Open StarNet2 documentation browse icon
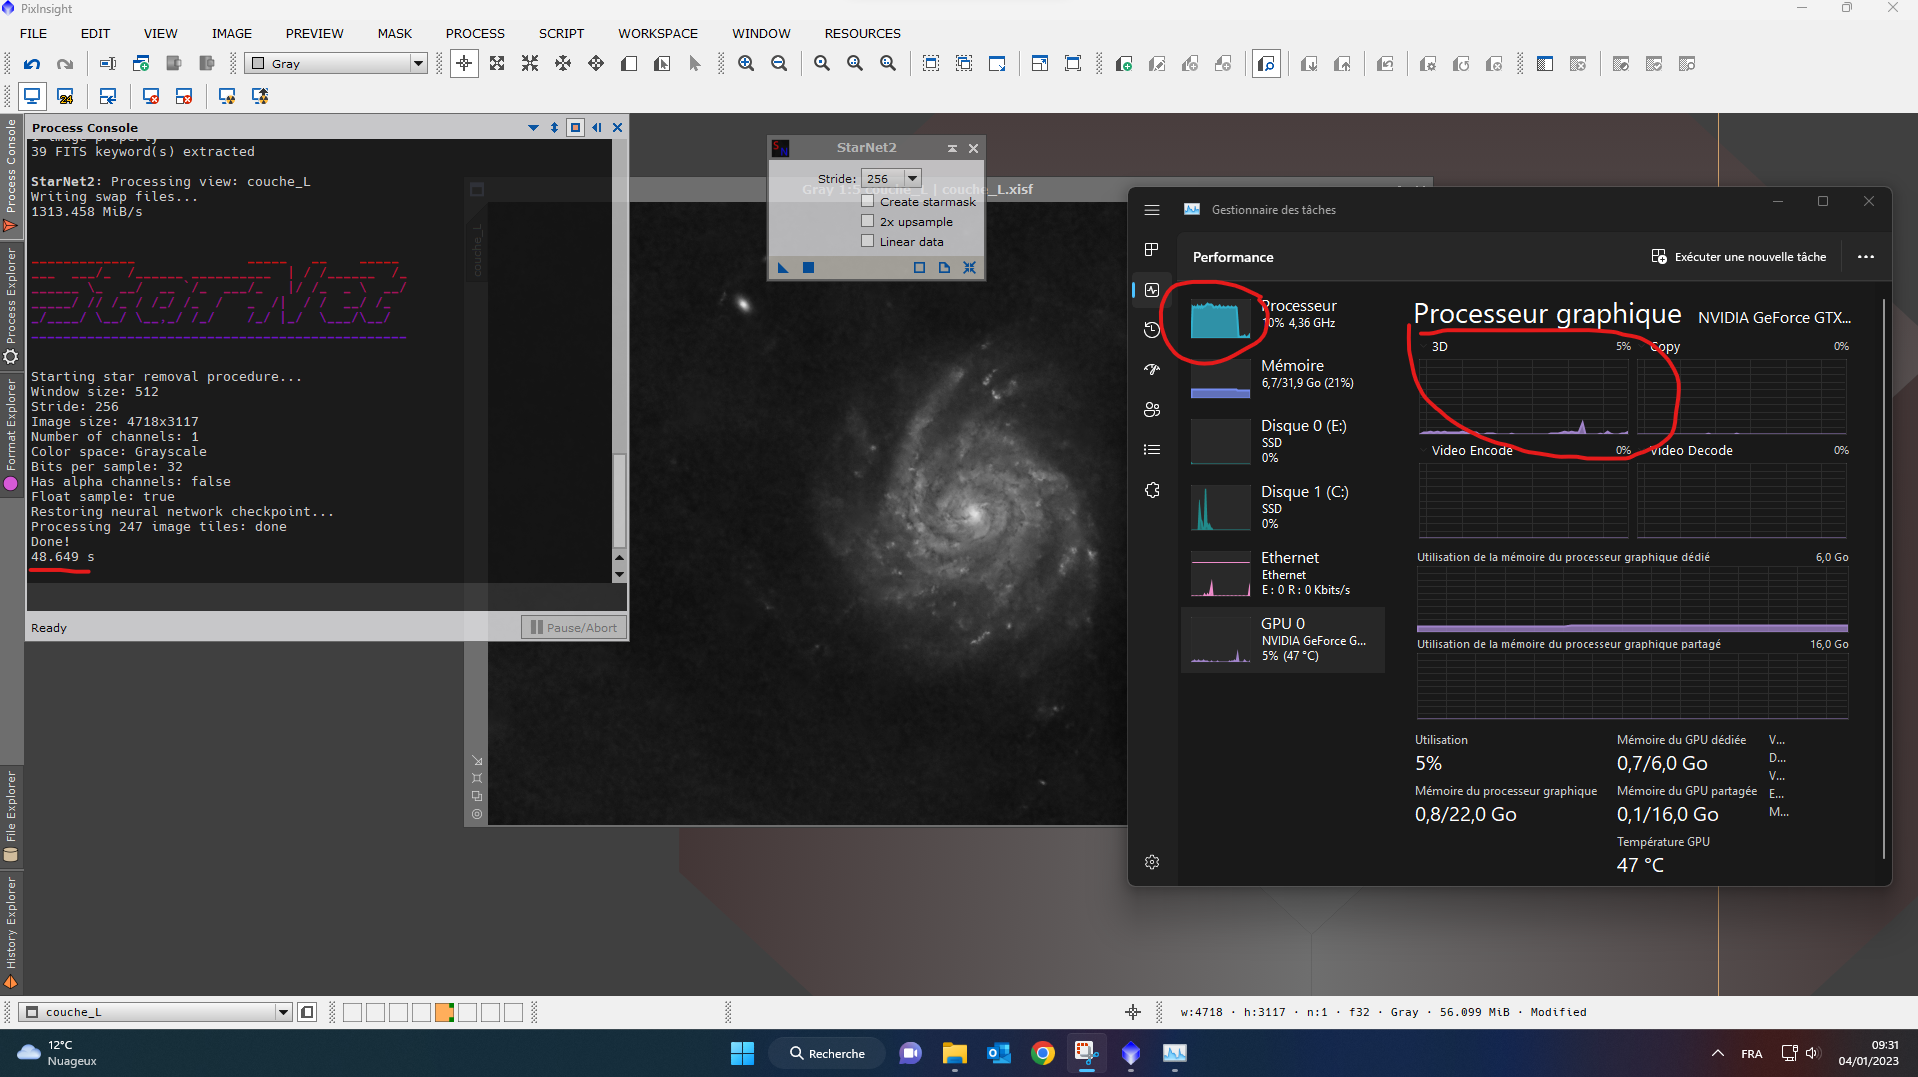 pos(944,267)
